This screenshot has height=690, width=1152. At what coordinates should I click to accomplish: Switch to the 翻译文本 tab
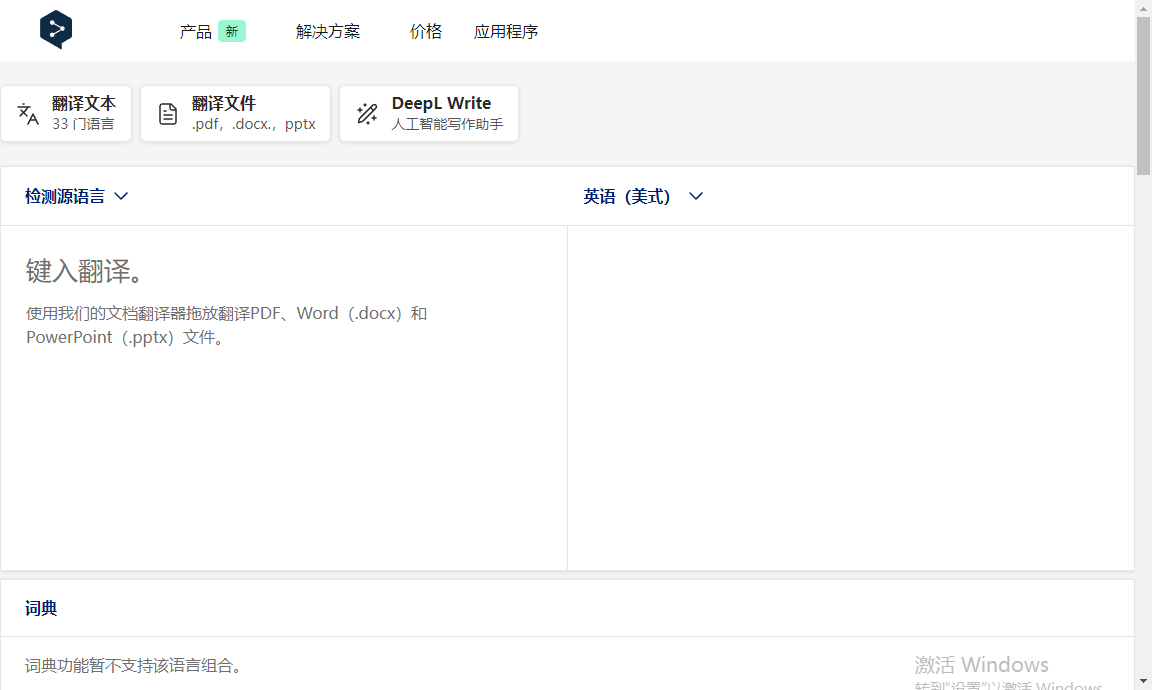click(x=66, y=113)
